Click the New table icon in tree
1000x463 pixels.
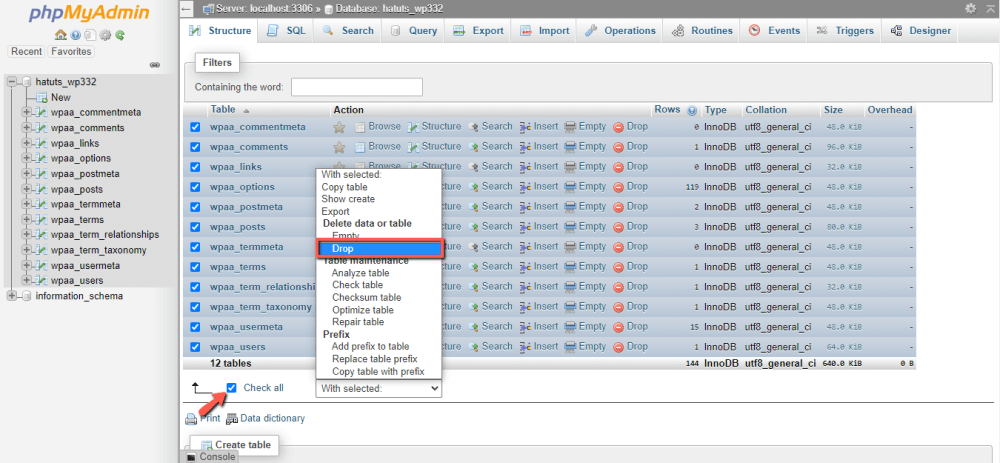tap(42, 98)
